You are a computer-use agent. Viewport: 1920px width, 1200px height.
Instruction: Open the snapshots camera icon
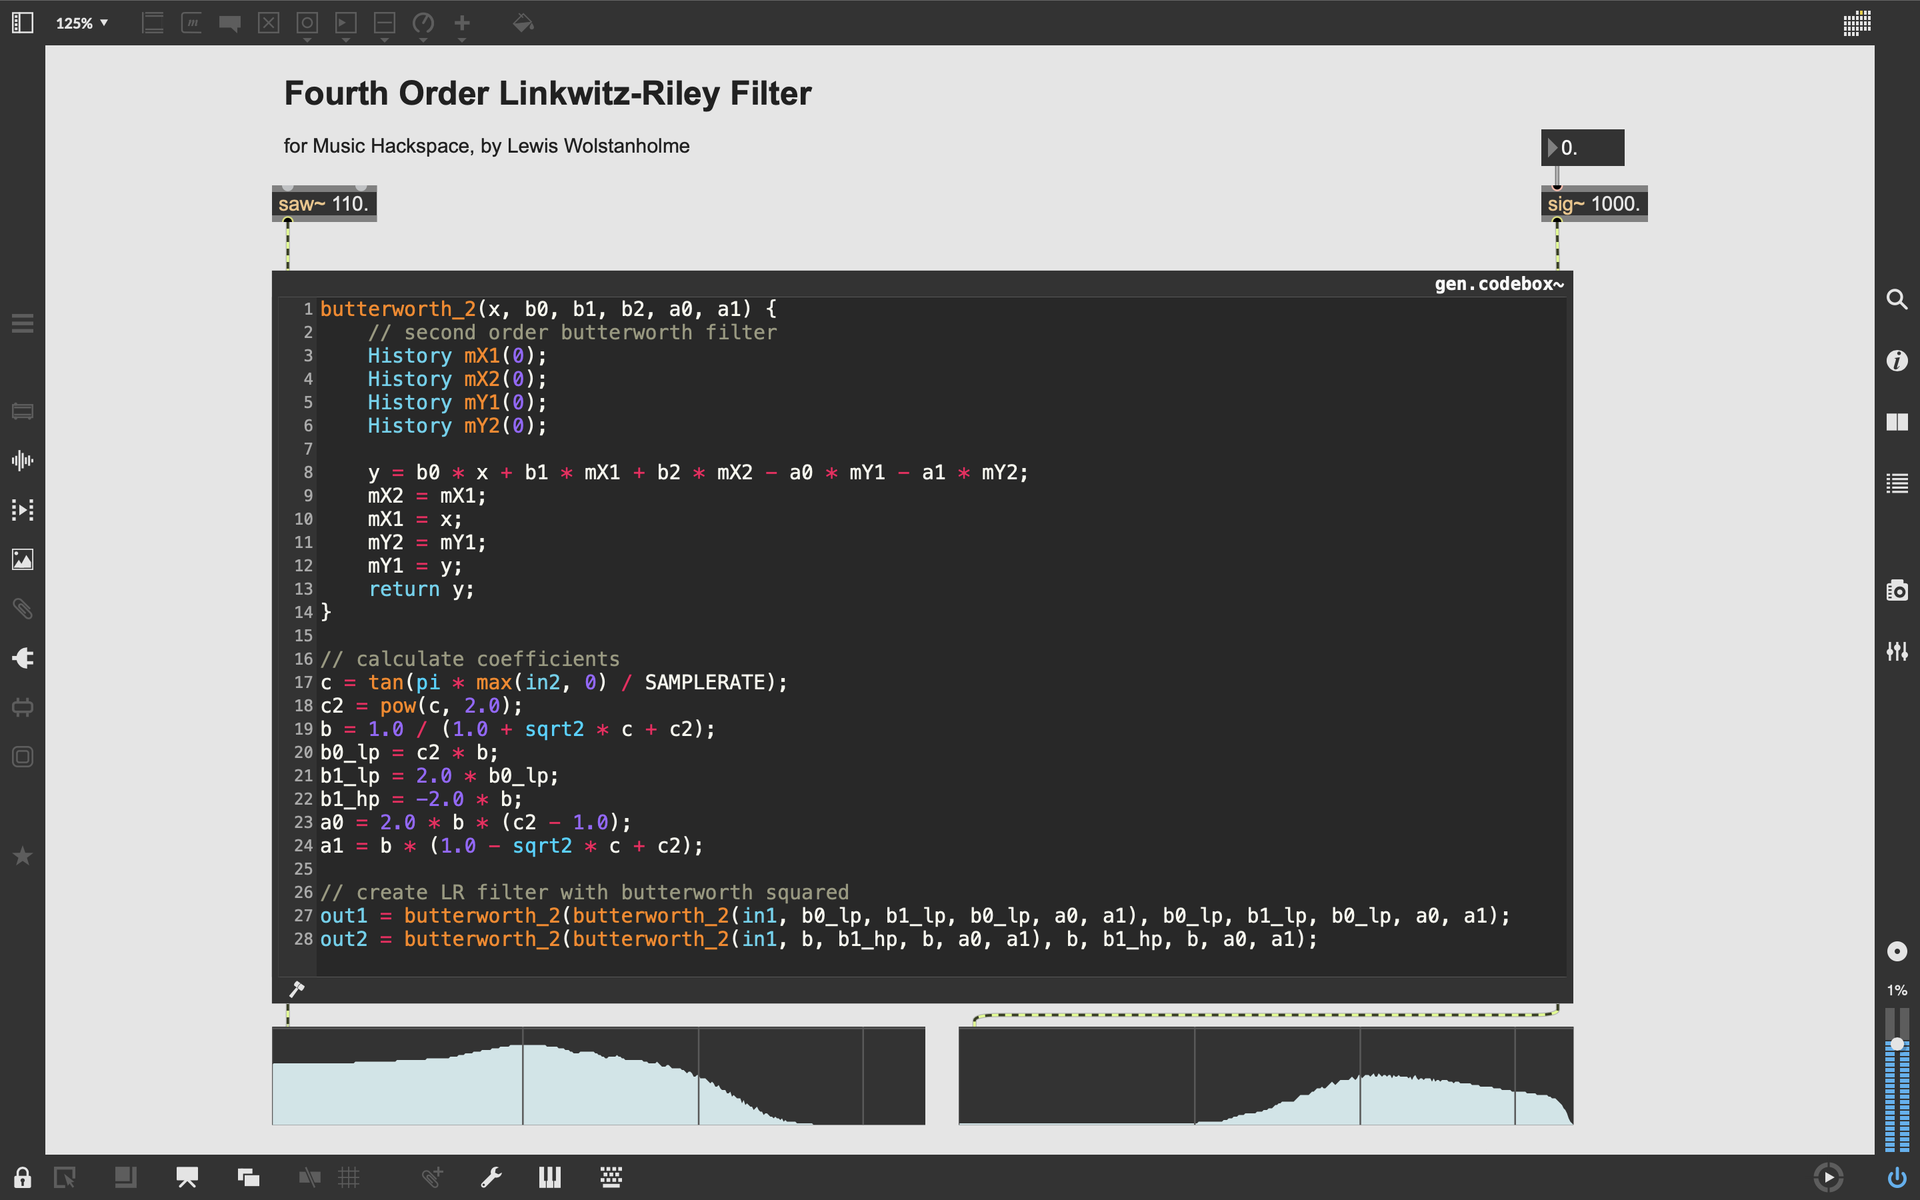1896,590
